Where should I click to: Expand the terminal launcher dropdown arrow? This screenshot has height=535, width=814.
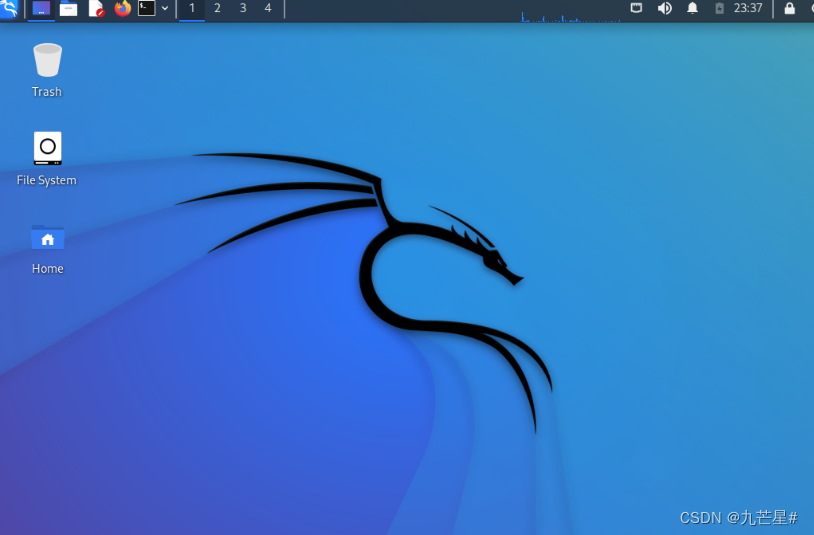point(165,8)
